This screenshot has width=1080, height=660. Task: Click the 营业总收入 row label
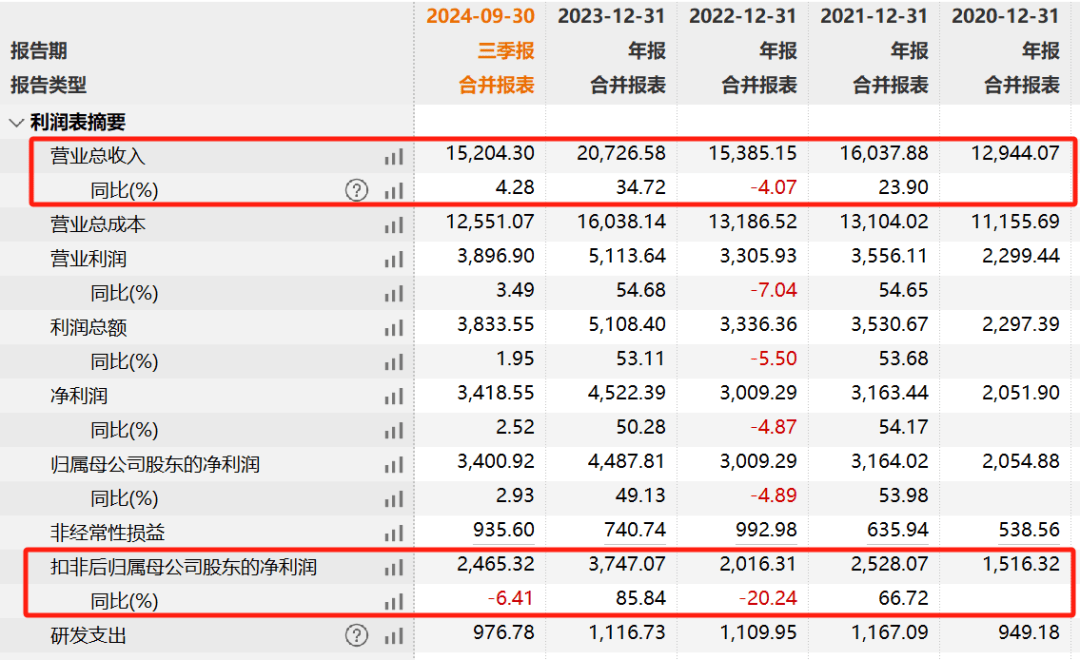pyautogui.click(x=98, y=156)
